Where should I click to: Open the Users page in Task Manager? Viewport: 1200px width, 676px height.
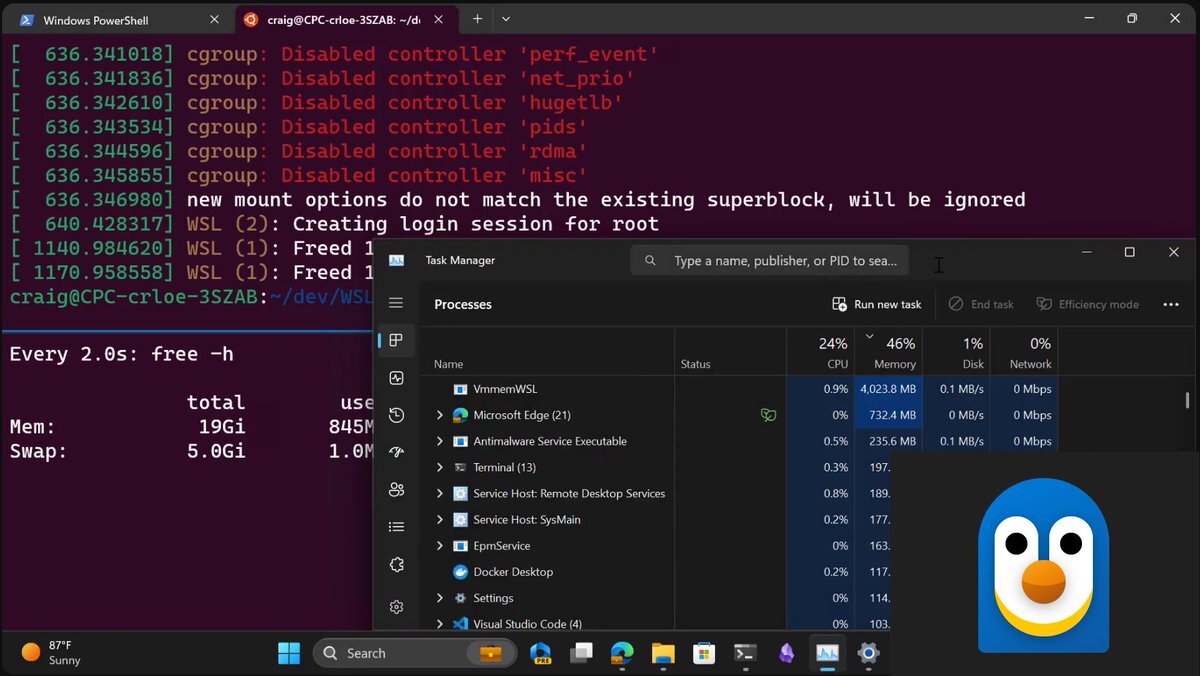click(396, 489)
